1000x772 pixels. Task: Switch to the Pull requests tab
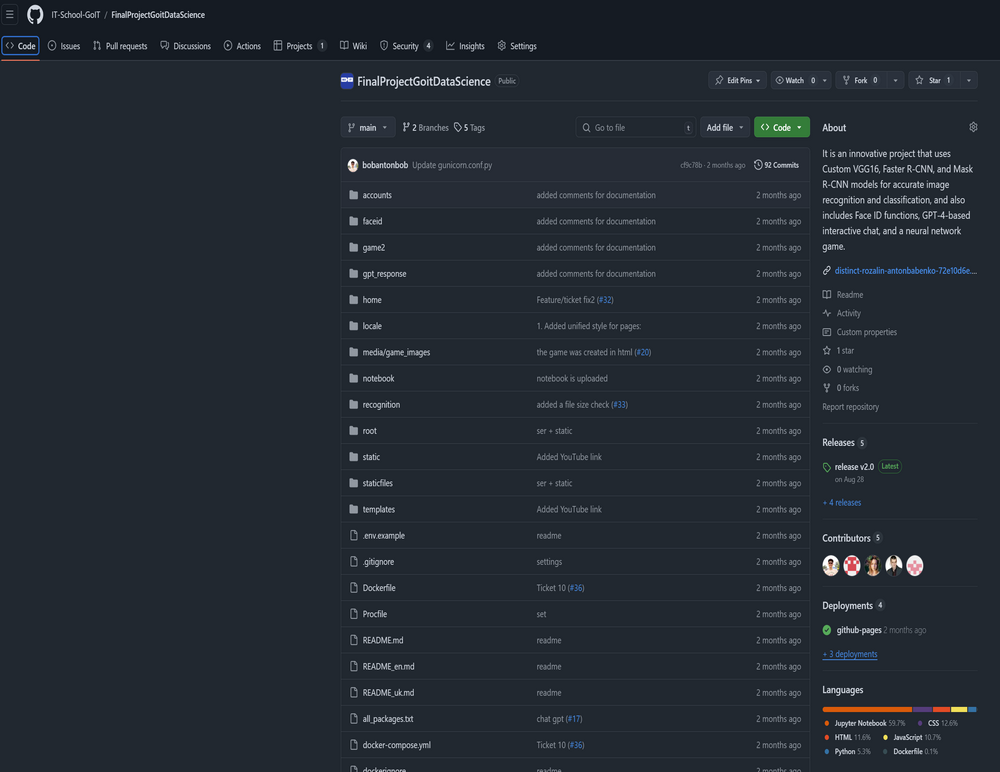pyautogui.click(x=119, y=46)
